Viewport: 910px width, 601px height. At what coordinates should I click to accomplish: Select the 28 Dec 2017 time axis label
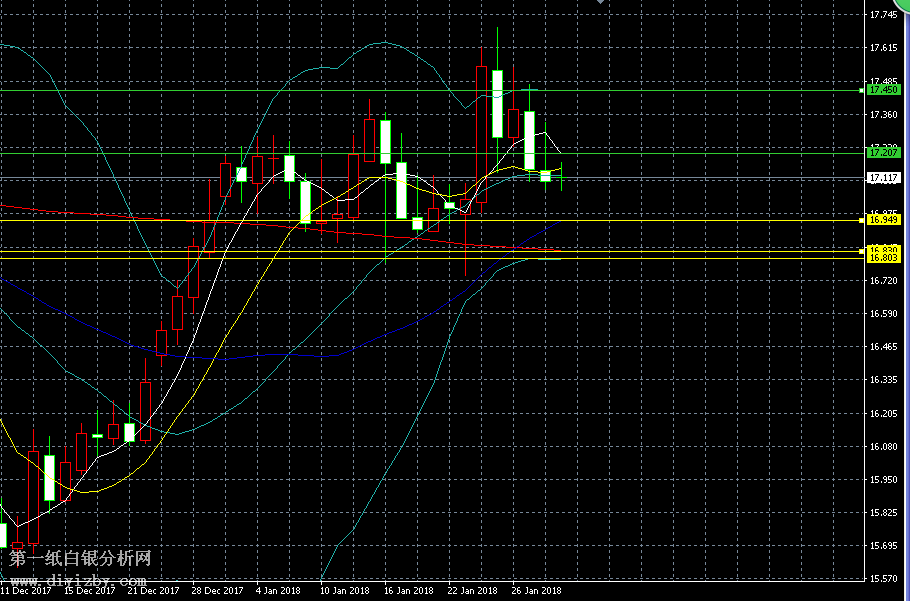click(x=217, y=591)
